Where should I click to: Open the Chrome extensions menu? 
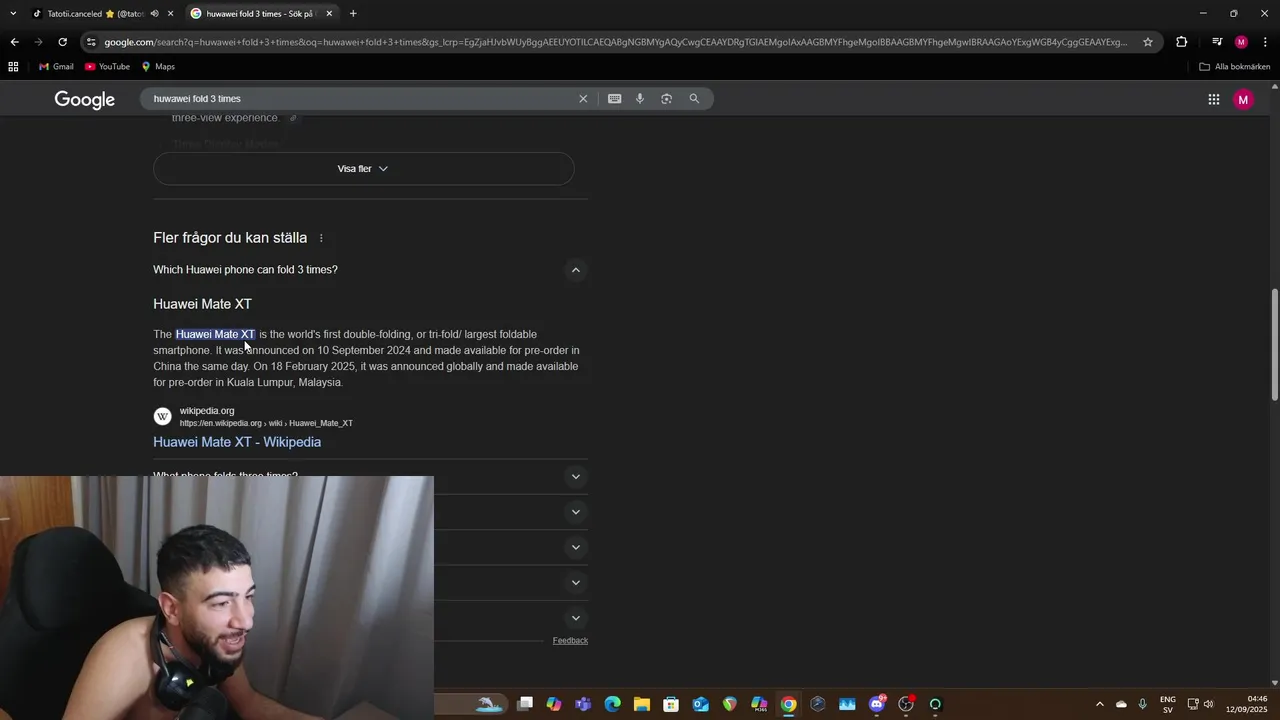pos(1181,42)
